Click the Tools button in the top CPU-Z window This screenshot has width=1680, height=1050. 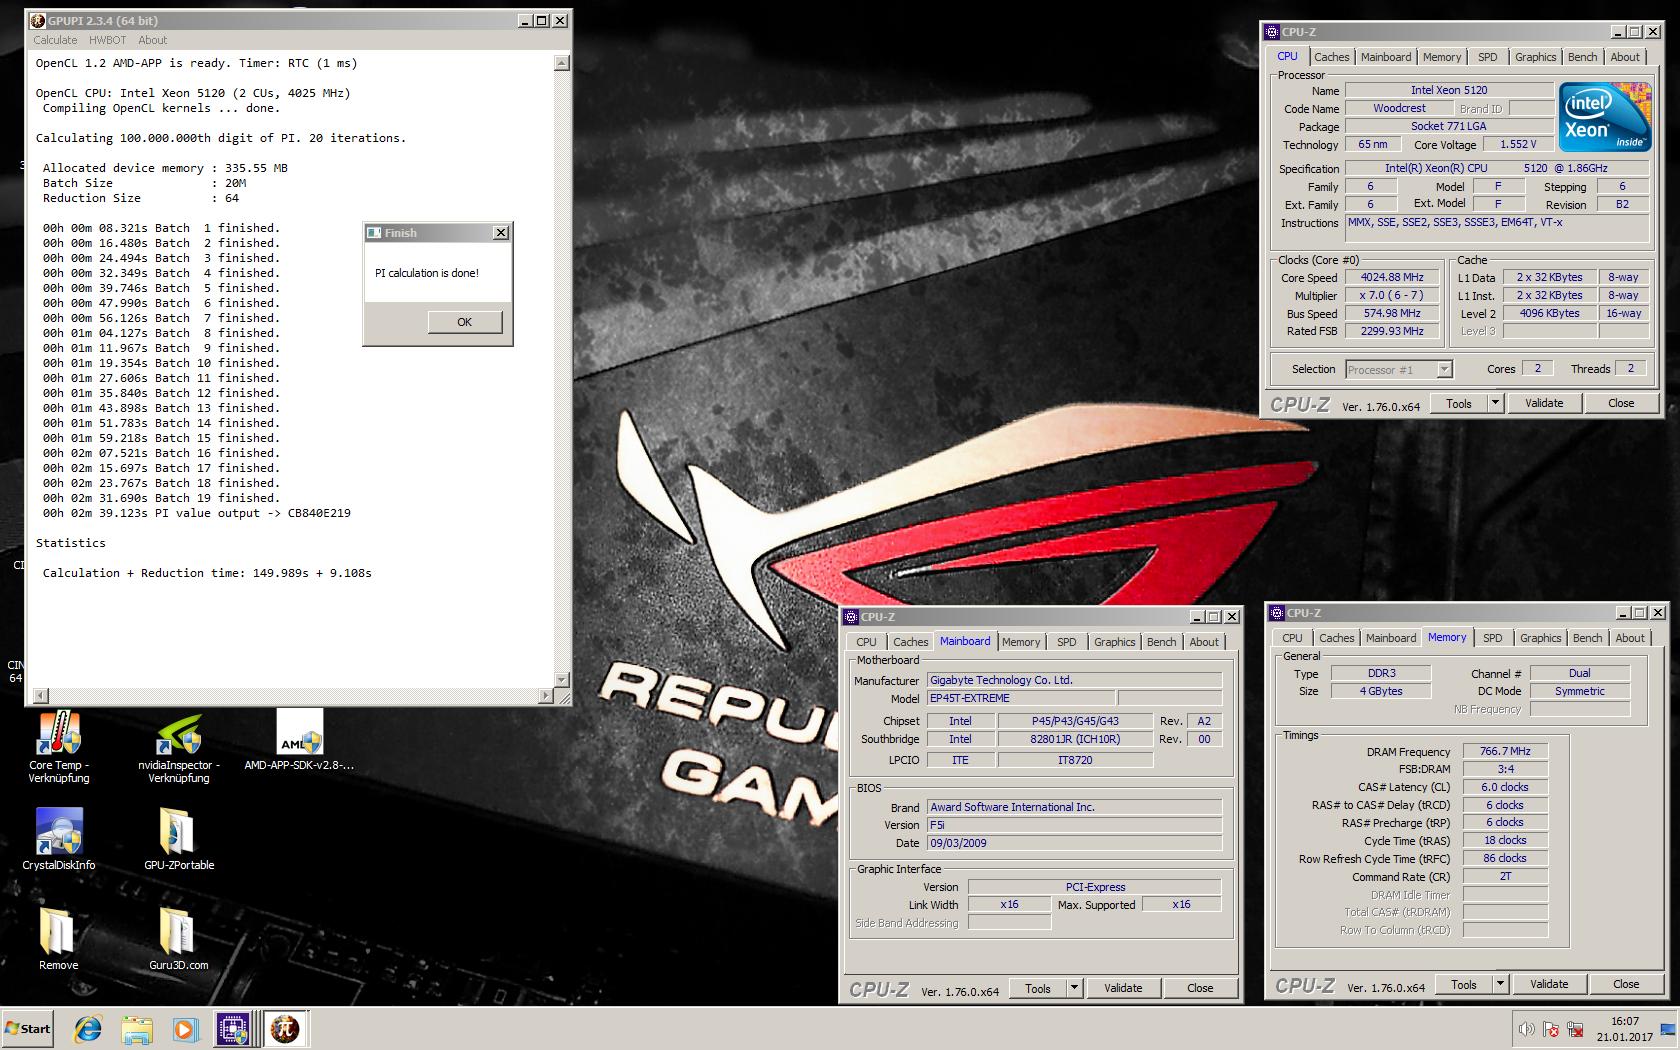(x=1459, y=403)
